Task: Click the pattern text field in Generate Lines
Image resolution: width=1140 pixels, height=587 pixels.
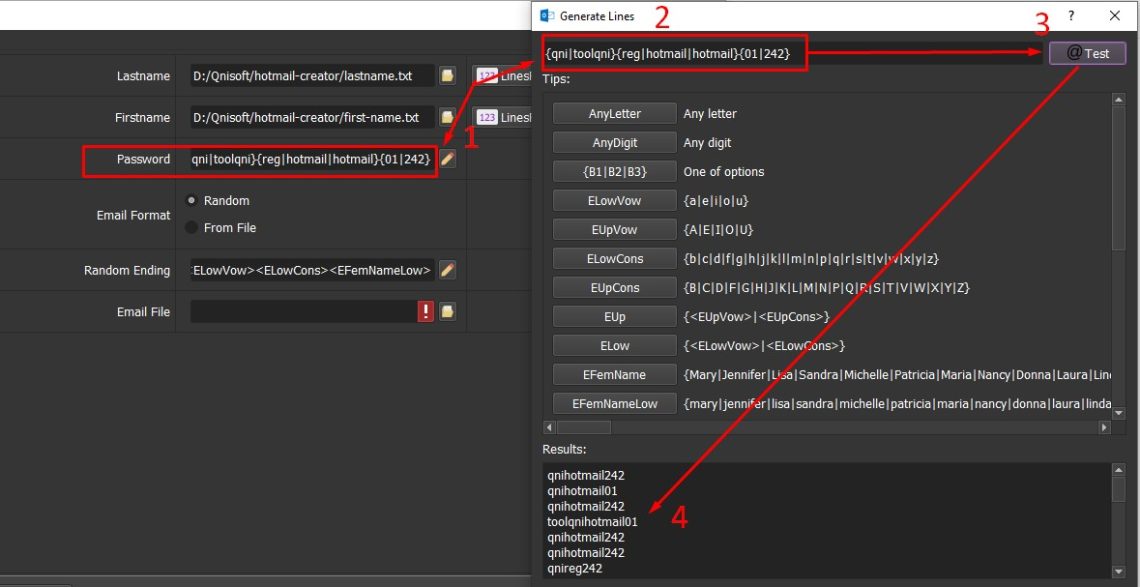Action: [790, 54]
